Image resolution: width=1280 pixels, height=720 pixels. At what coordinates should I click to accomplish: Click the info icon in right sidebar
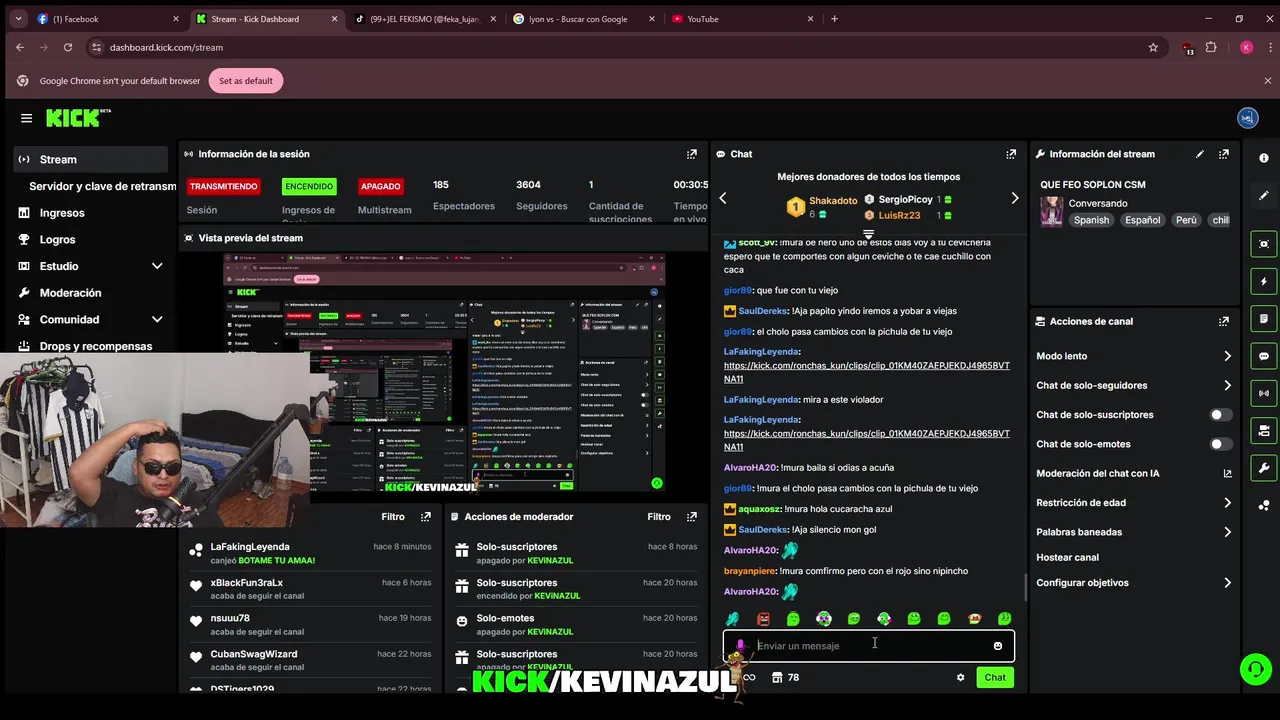1264,158
